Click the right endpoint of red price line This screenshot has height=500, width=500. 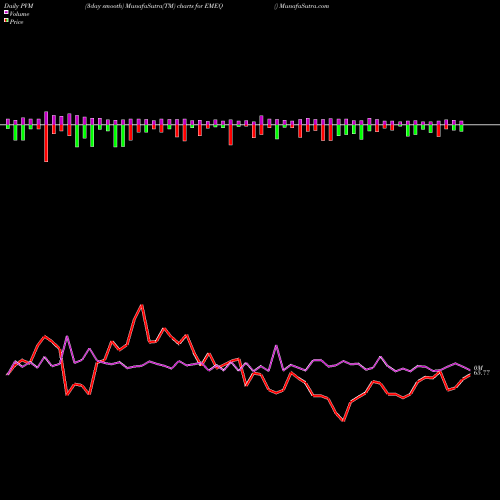[x=470, y=375]
